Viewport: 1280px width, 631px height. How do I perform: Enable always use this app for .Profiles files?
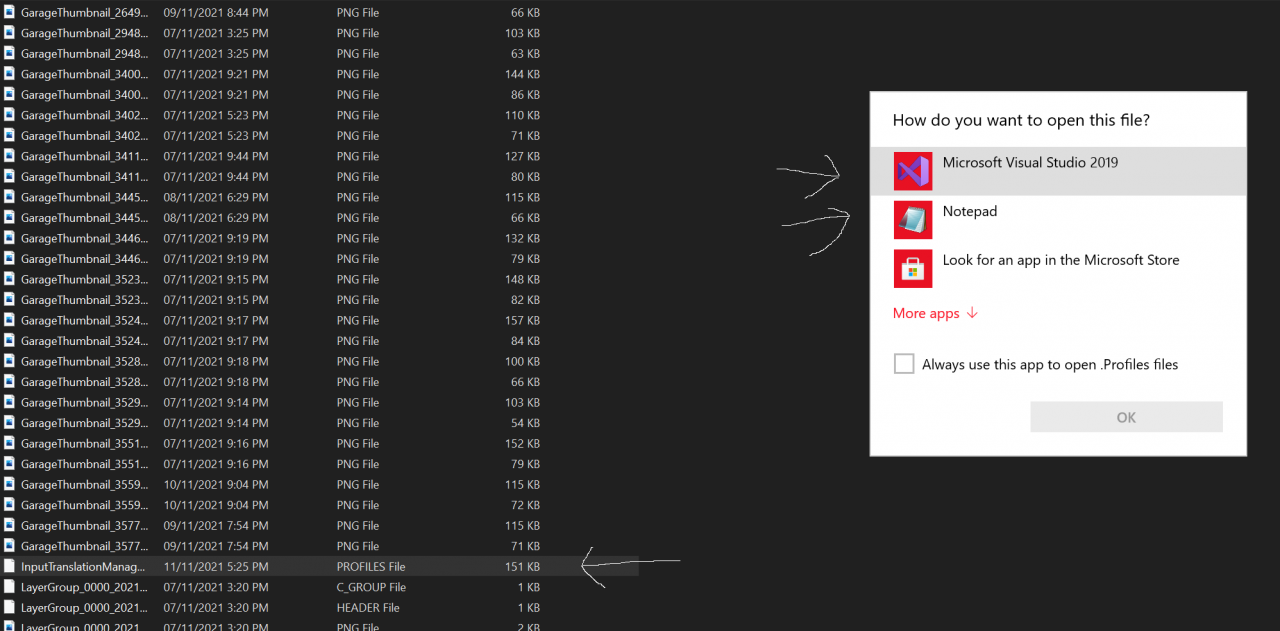(904, 365)
